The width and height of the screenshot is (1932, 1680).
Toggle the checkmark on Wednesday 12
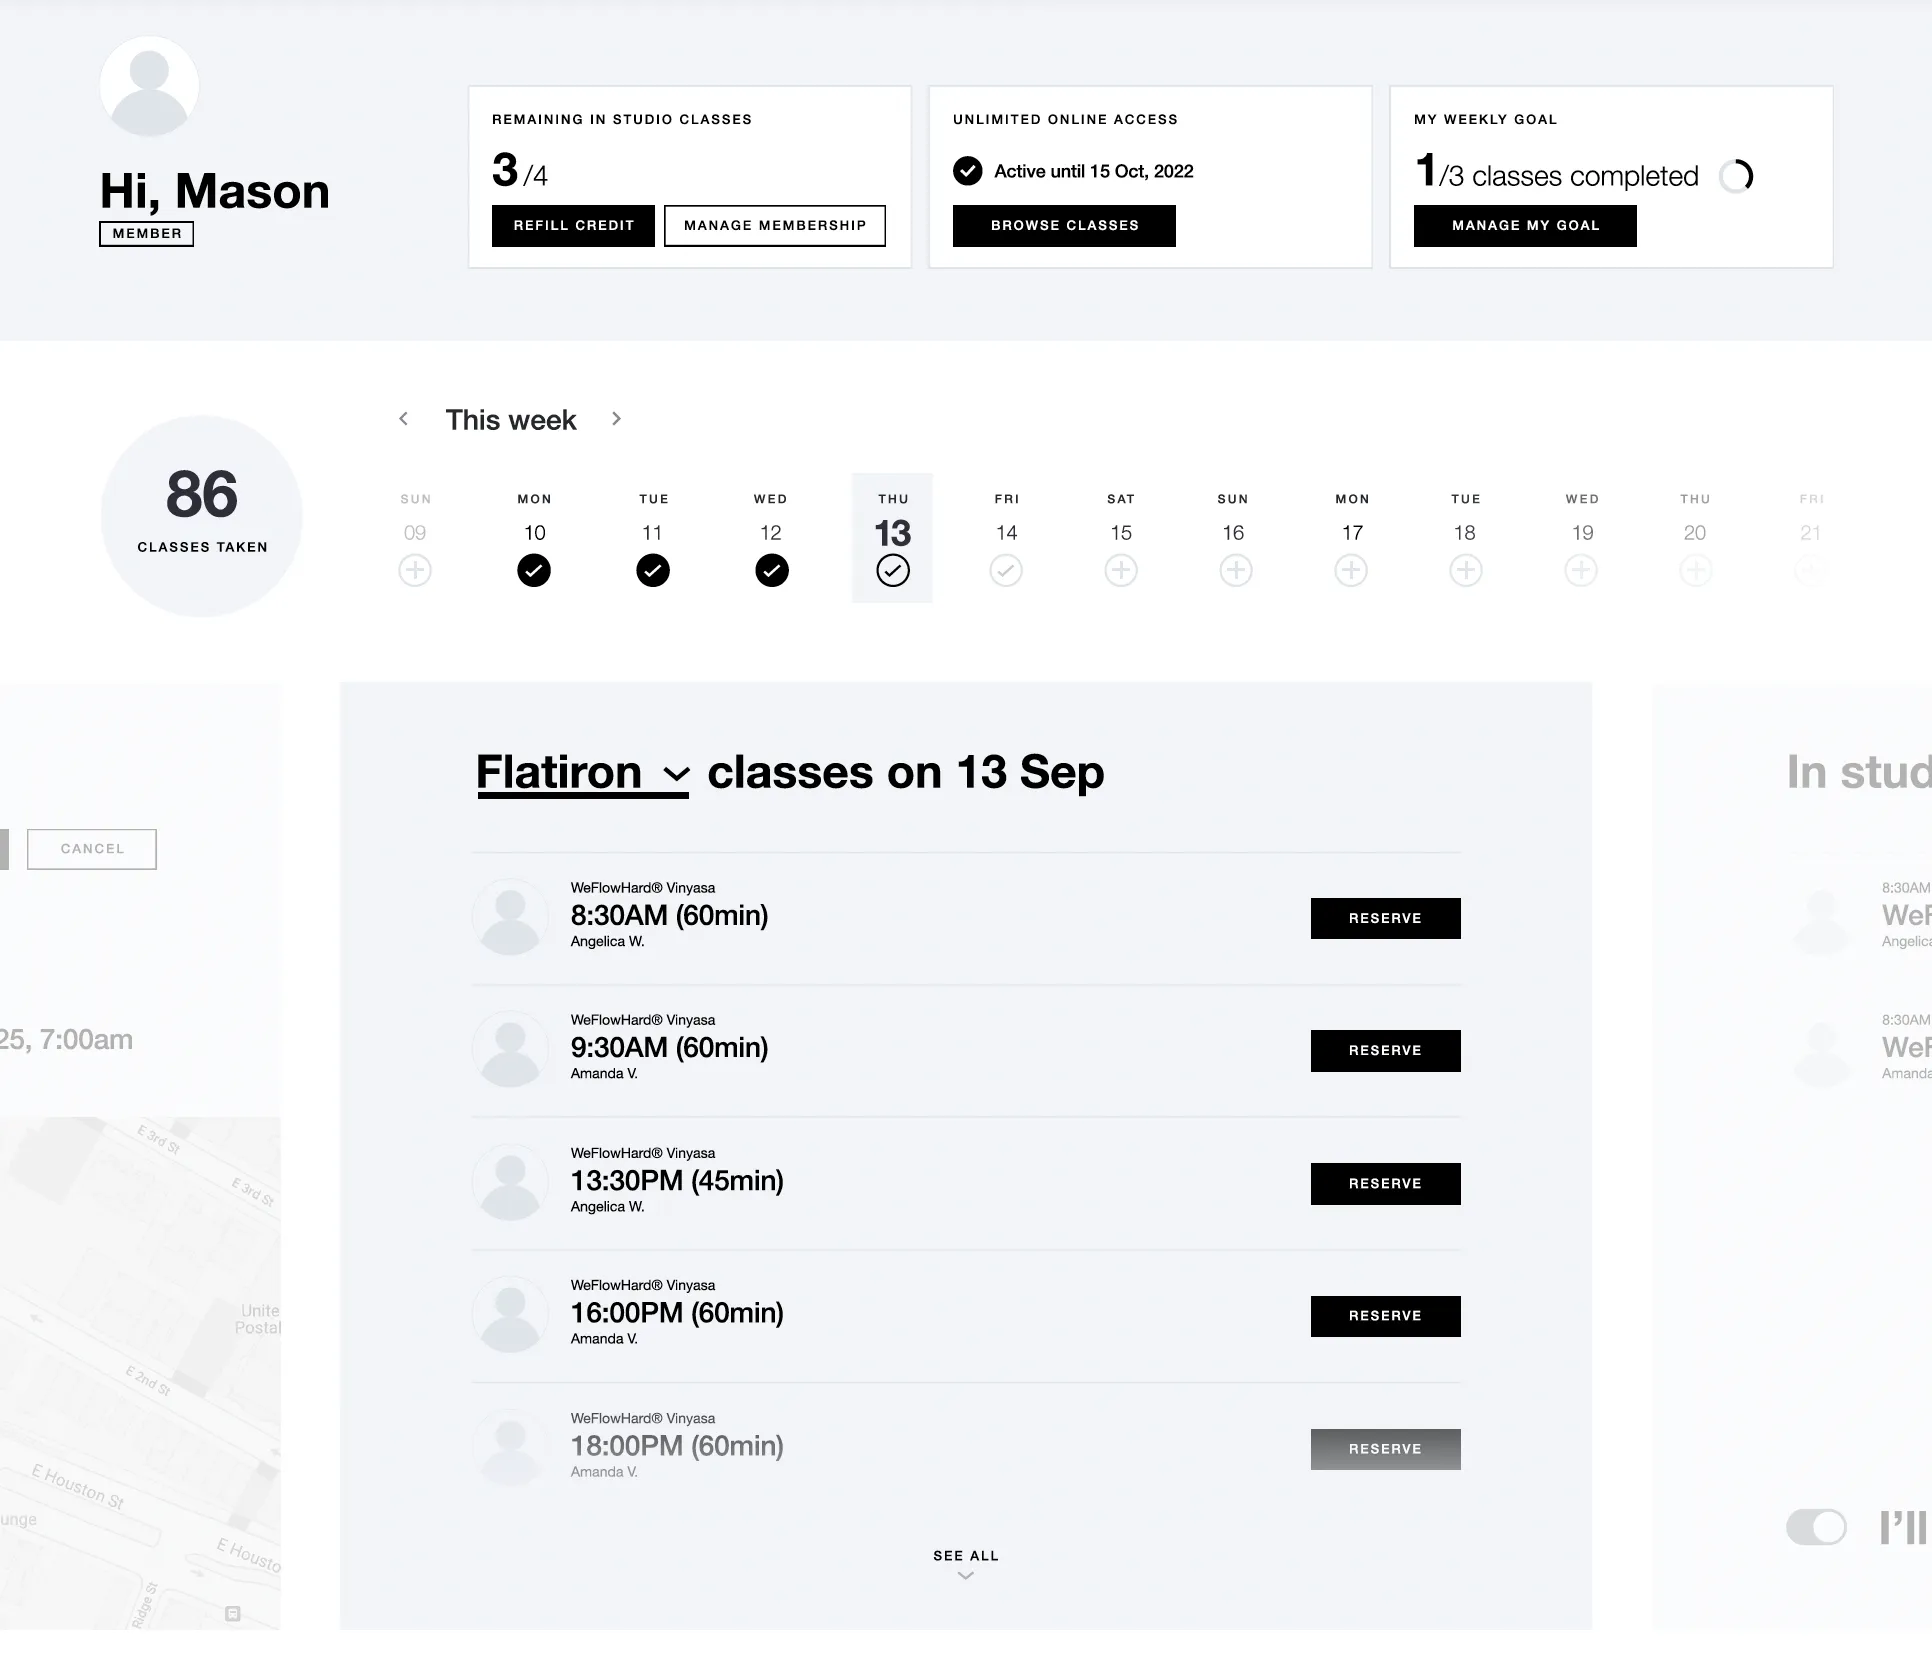(771, 571)
